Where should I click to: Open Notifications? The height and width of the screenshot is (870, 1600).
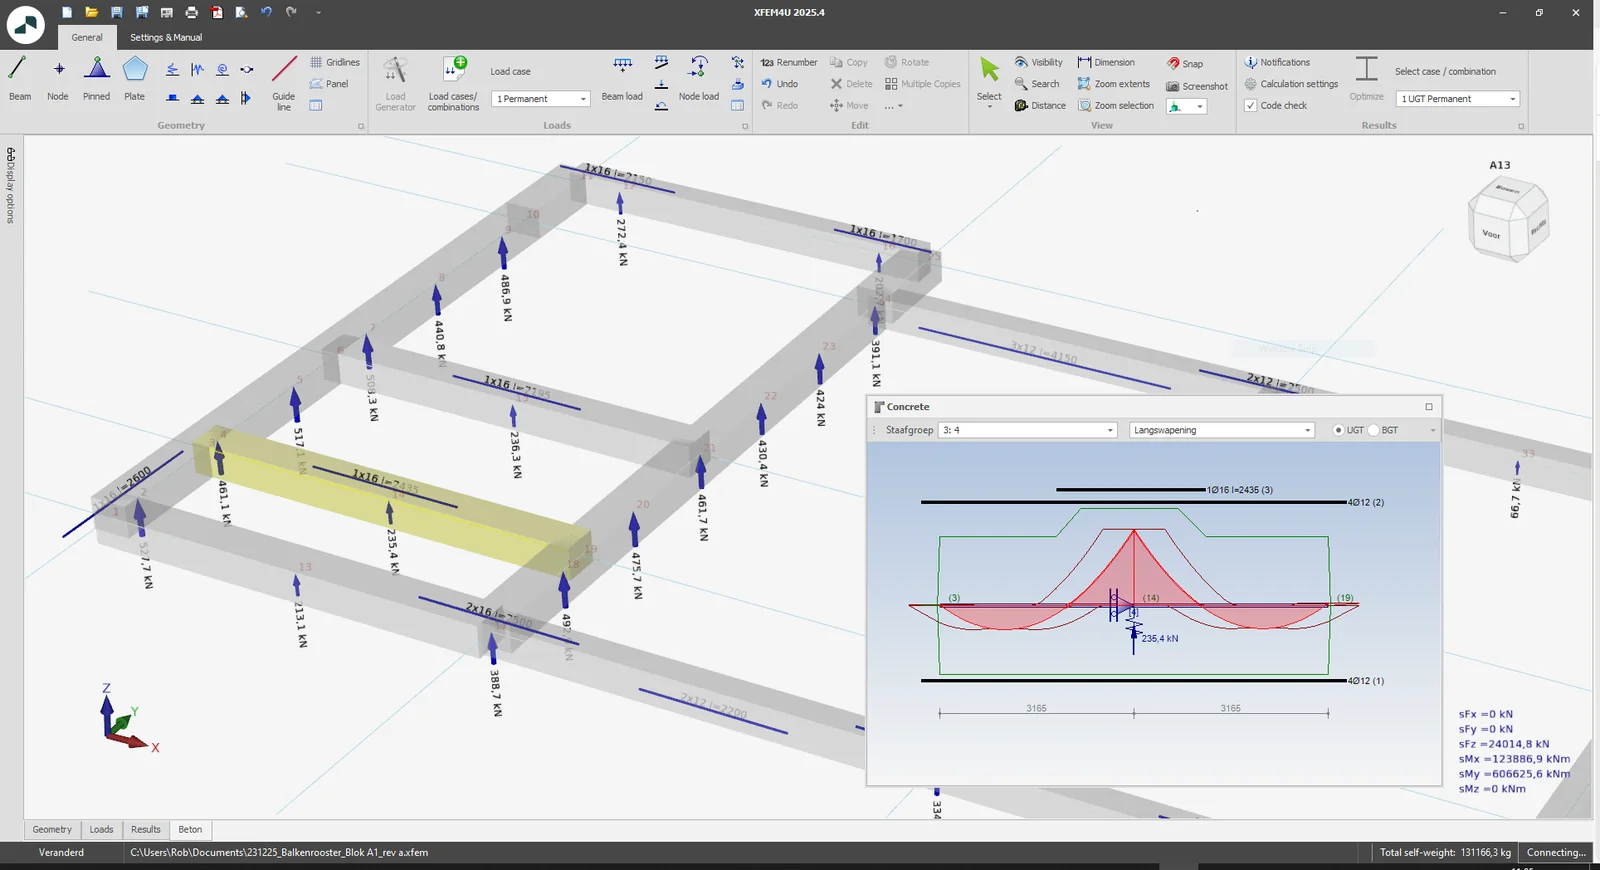pos(1277,62)
